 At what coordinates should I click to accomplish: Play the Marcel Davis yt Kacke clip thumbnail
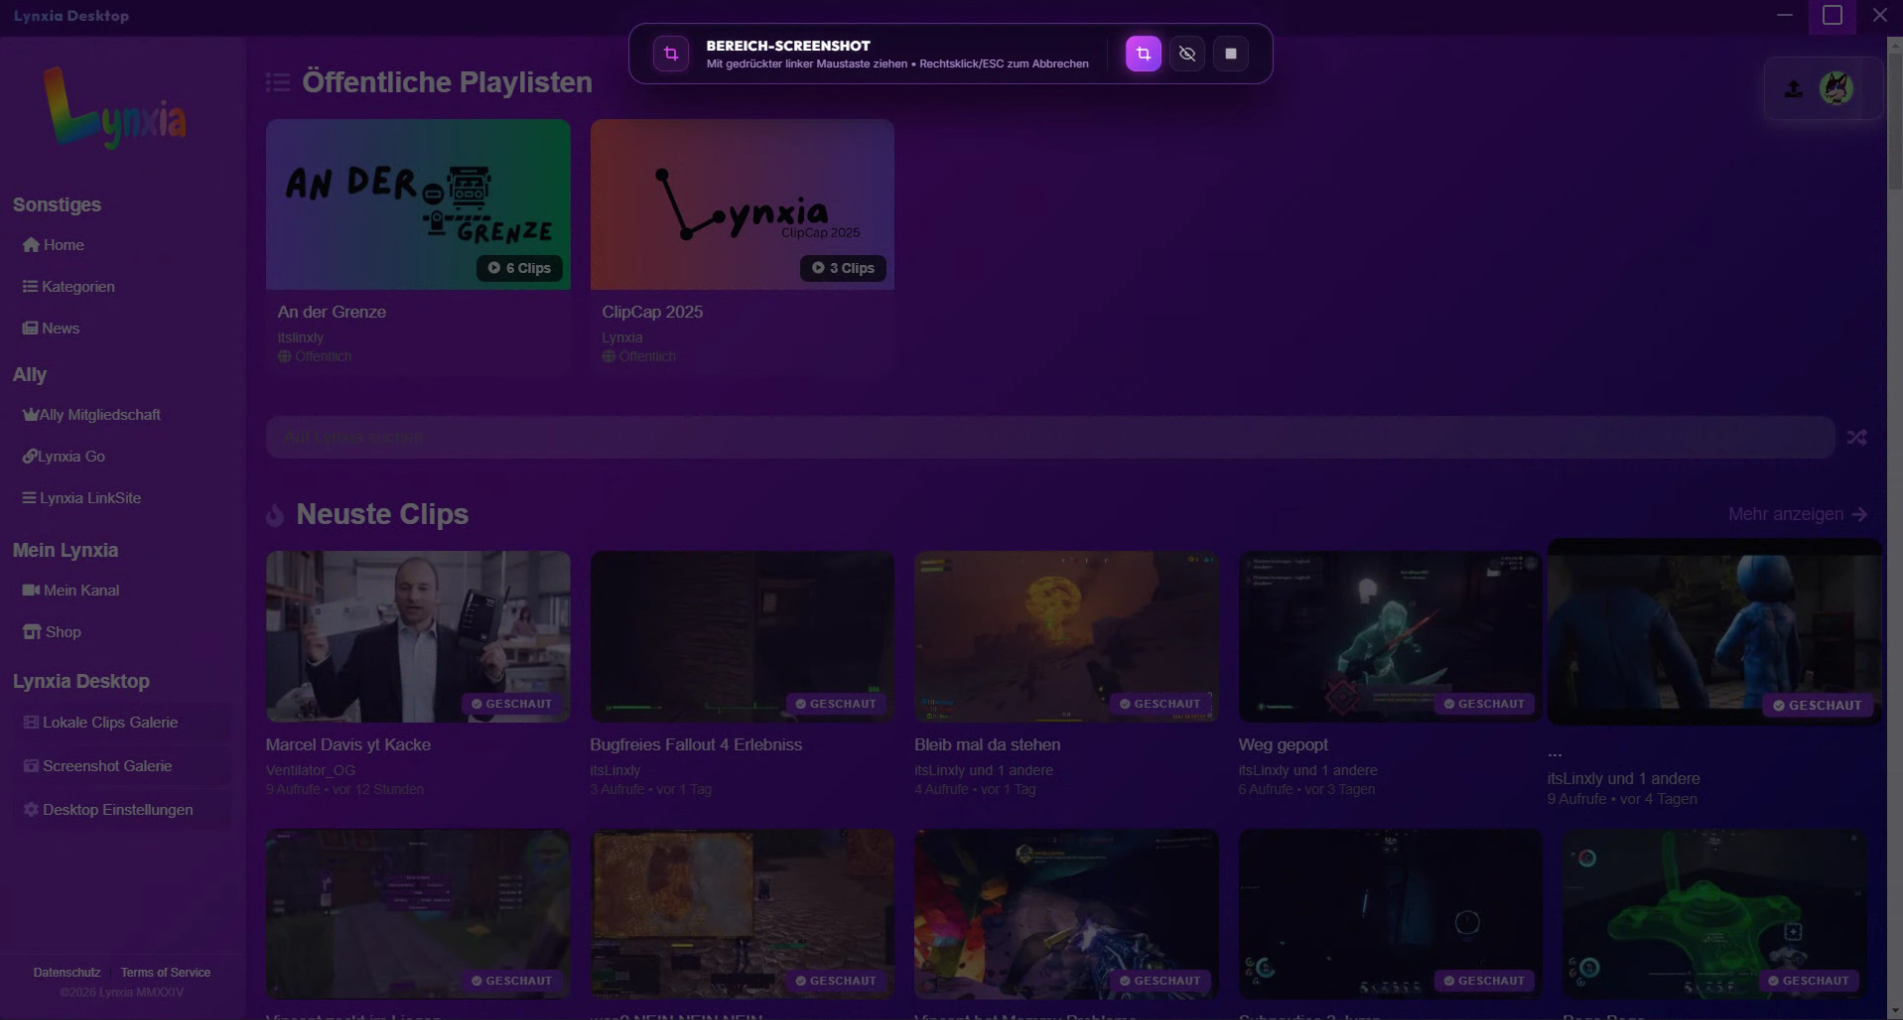418,637
